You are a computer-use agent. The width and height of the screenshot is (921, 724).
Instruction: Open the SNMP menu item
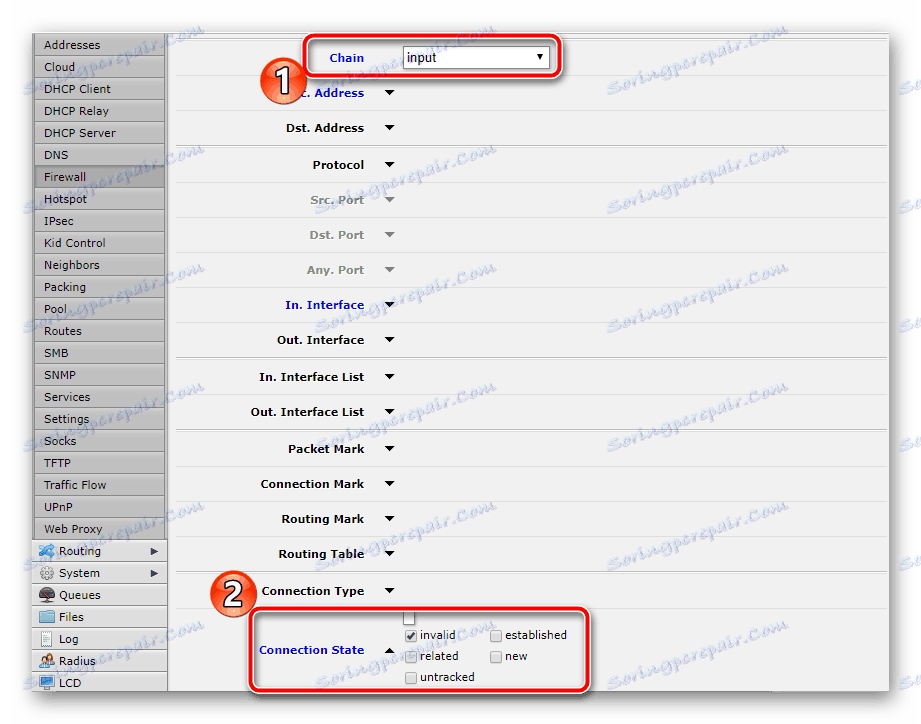pos(99,375)
